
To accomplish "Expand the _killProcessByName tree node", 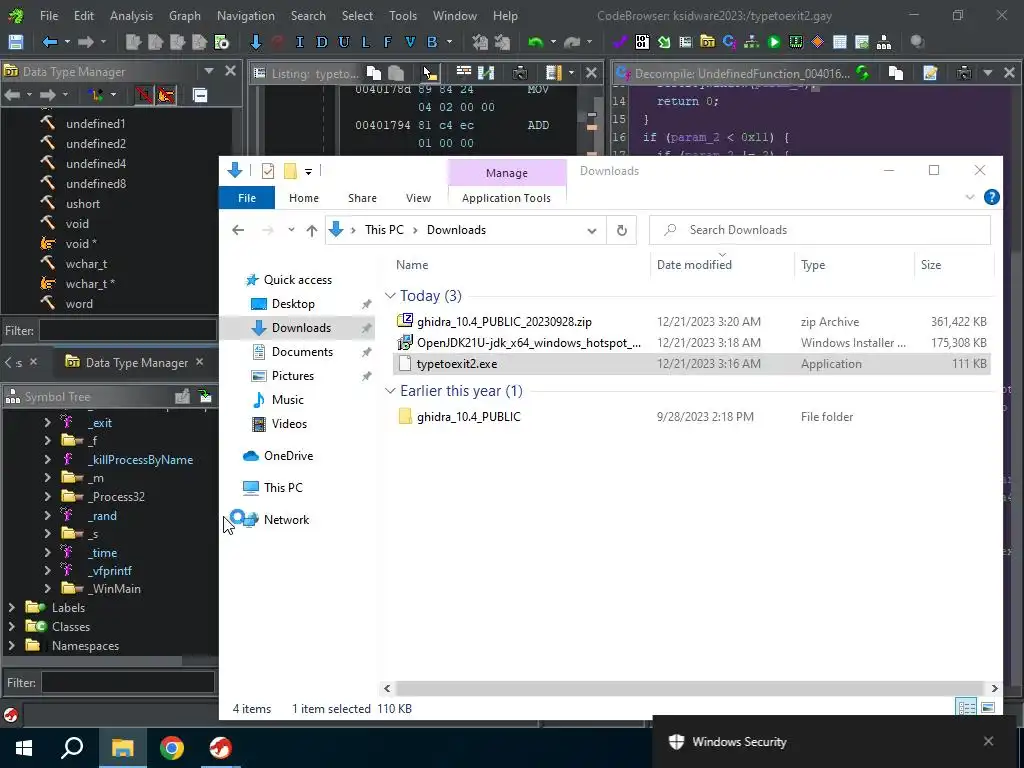I will tap(48, 460).
